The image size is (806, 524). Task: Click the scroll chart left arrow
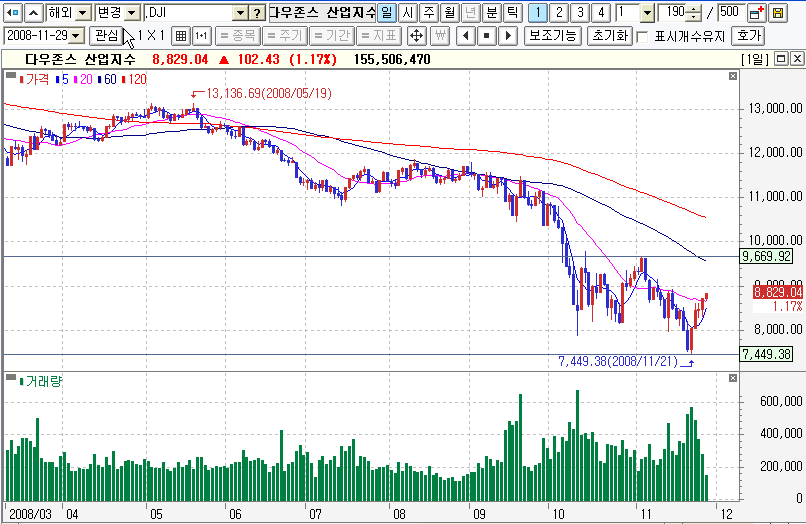click(465, 36)
